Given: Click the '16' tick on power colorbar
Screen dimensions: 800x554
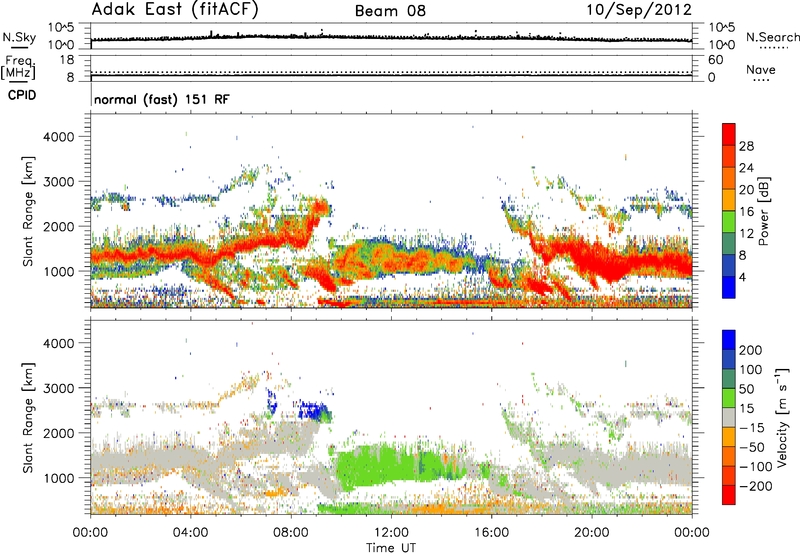Looking at the screenshot, I should pyautogui.click(x=746, y=212).
